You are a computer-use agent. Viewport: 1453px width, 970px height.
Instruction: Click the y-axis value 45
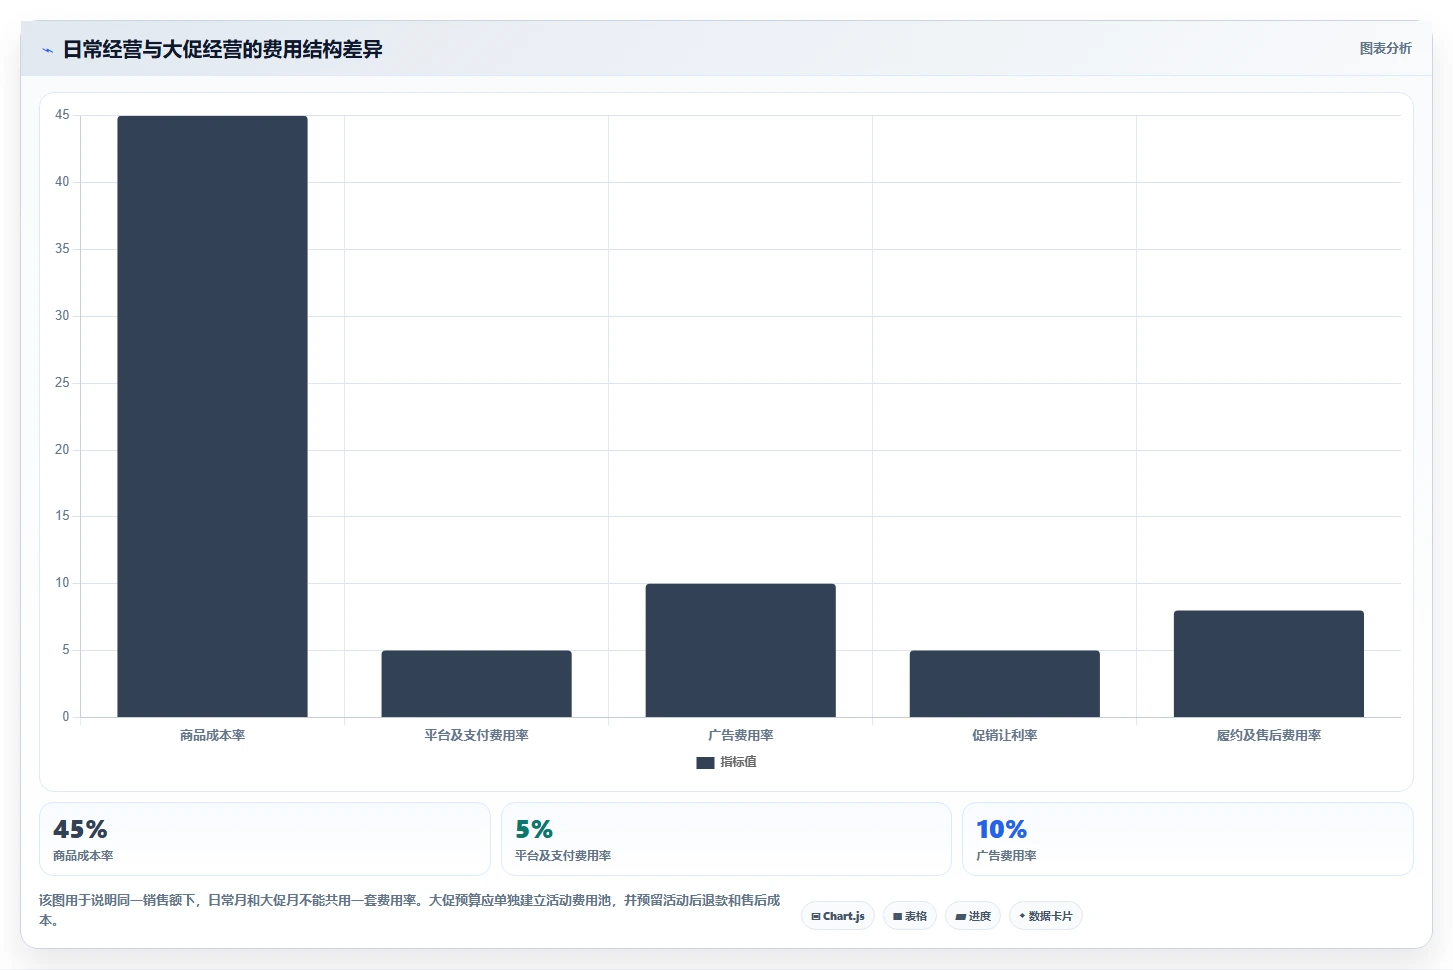pyautogui.click(x=62, y=115)
